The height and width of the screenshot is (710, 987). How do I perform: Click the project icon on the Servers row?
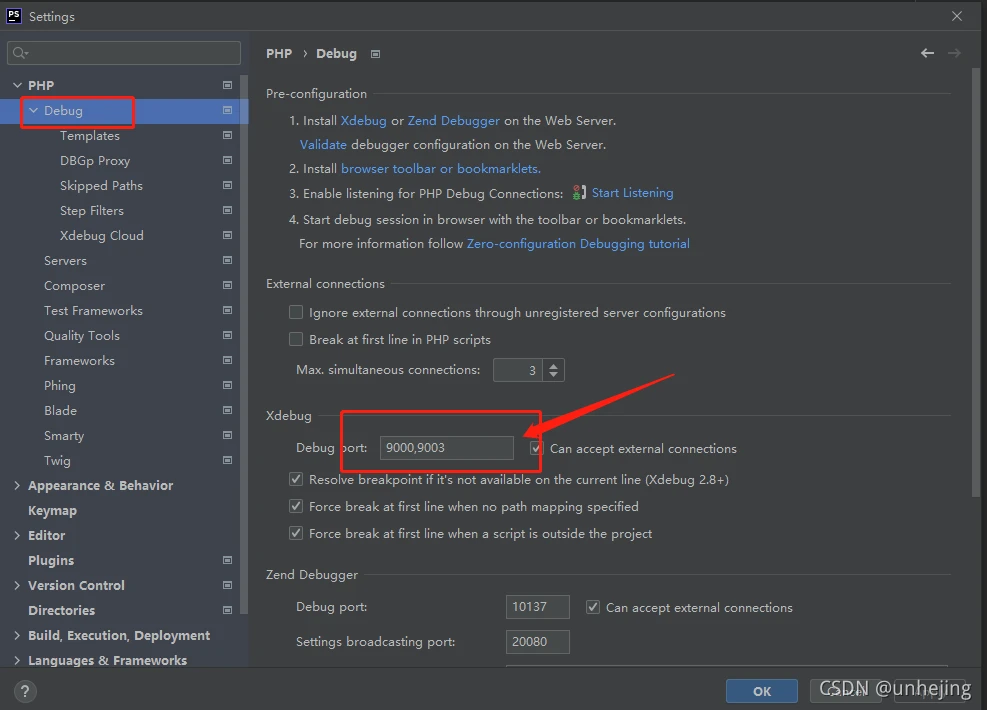point(227,260)
